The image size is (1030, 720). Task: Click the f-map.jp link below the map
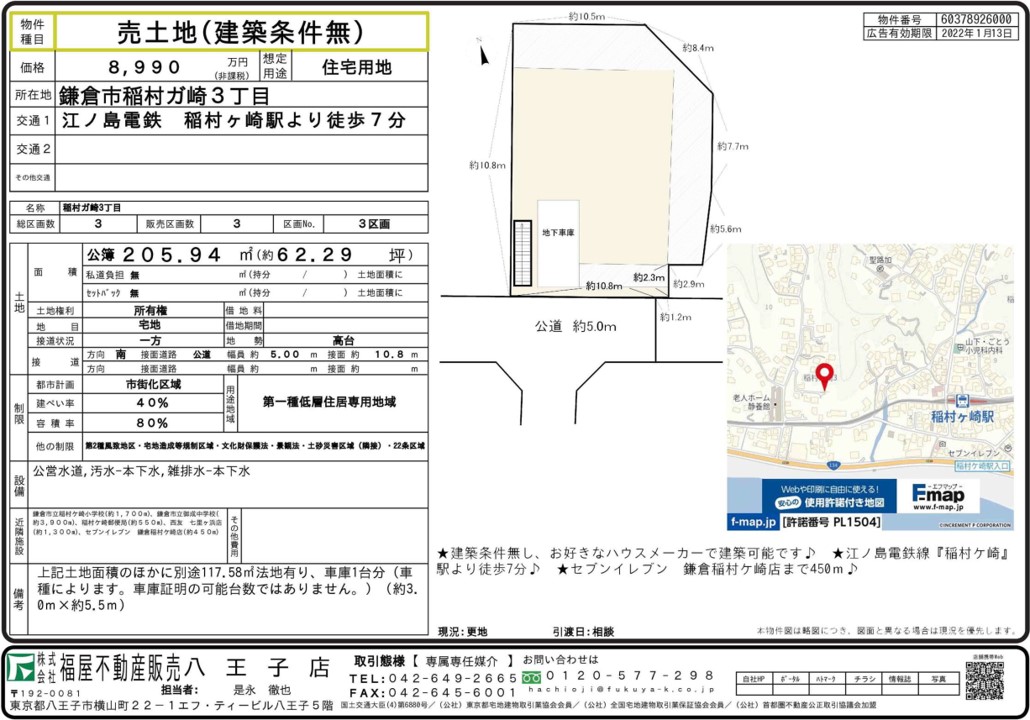753,522
